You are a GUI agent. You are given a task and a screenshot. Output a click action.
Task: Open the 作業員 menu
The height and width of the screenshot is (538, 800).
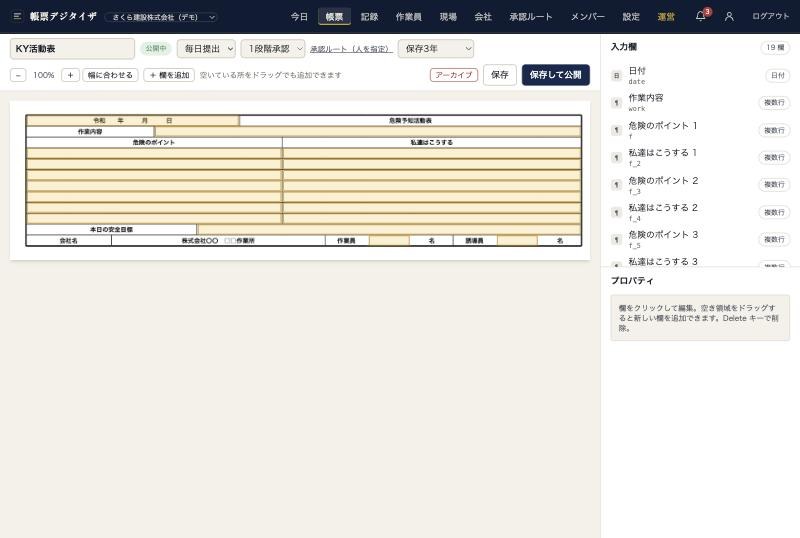tap(409, 16)
